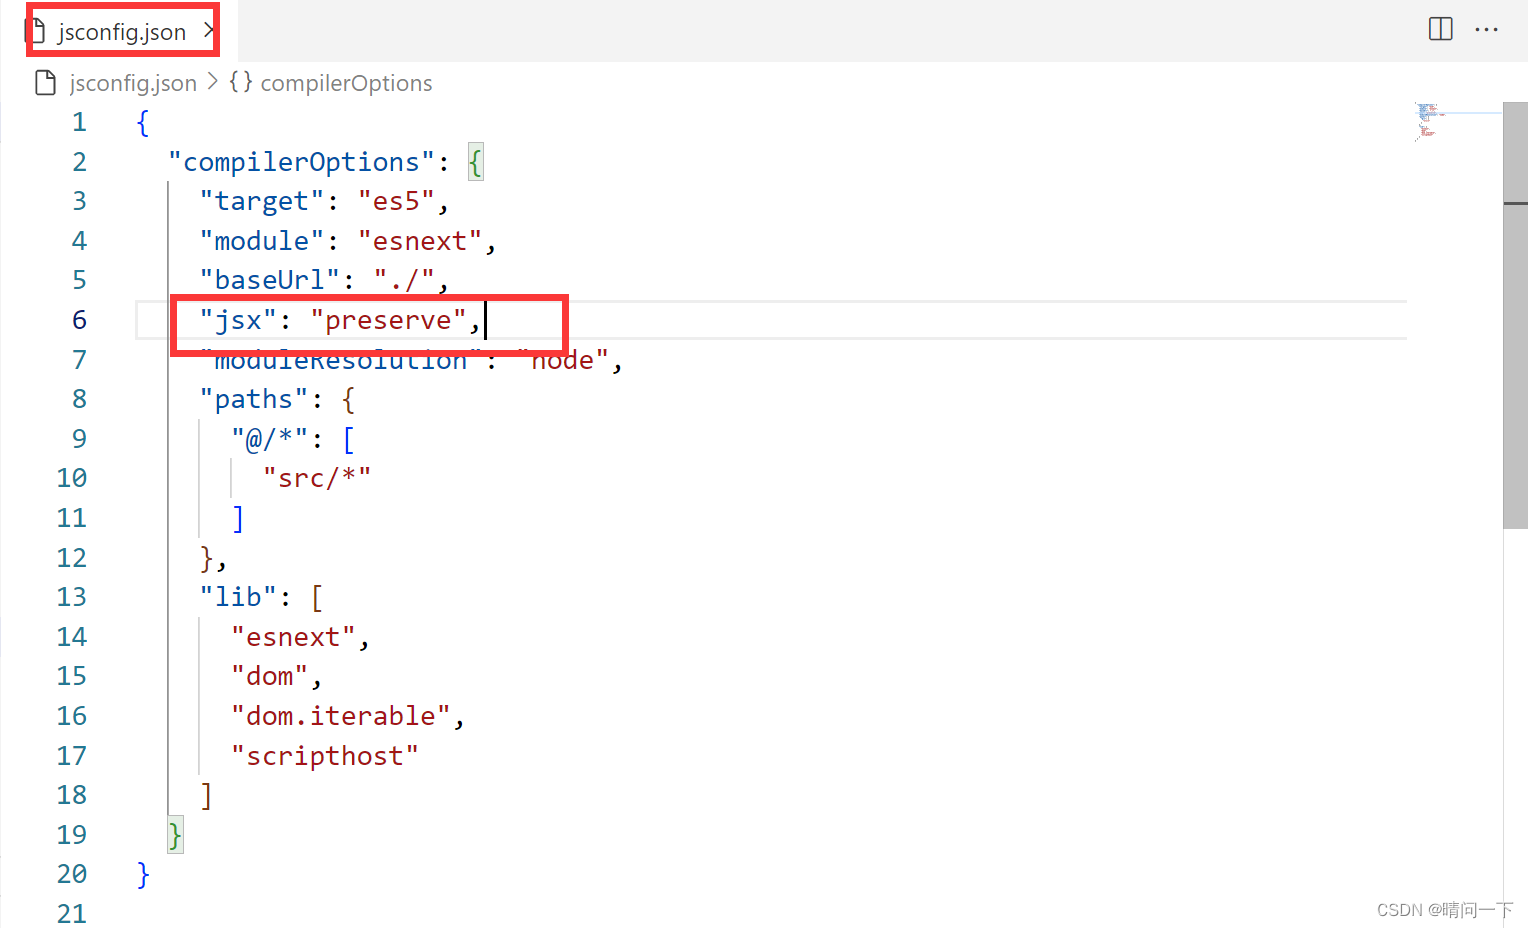Click line number 13 in the gutter
Viewport: 1529px width, 928px height.
pyautogui.click(x=72, y=596)
